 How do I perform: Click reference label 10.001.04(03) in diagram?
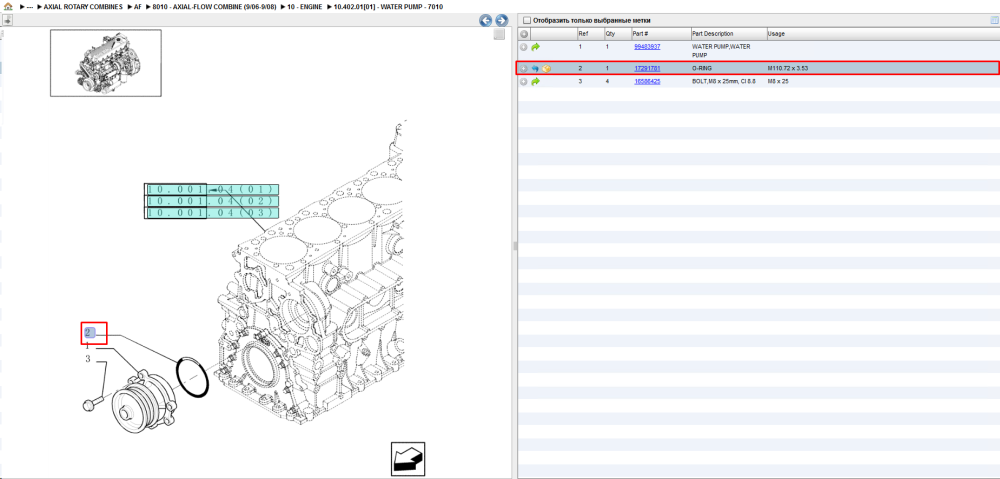[212, 213]
